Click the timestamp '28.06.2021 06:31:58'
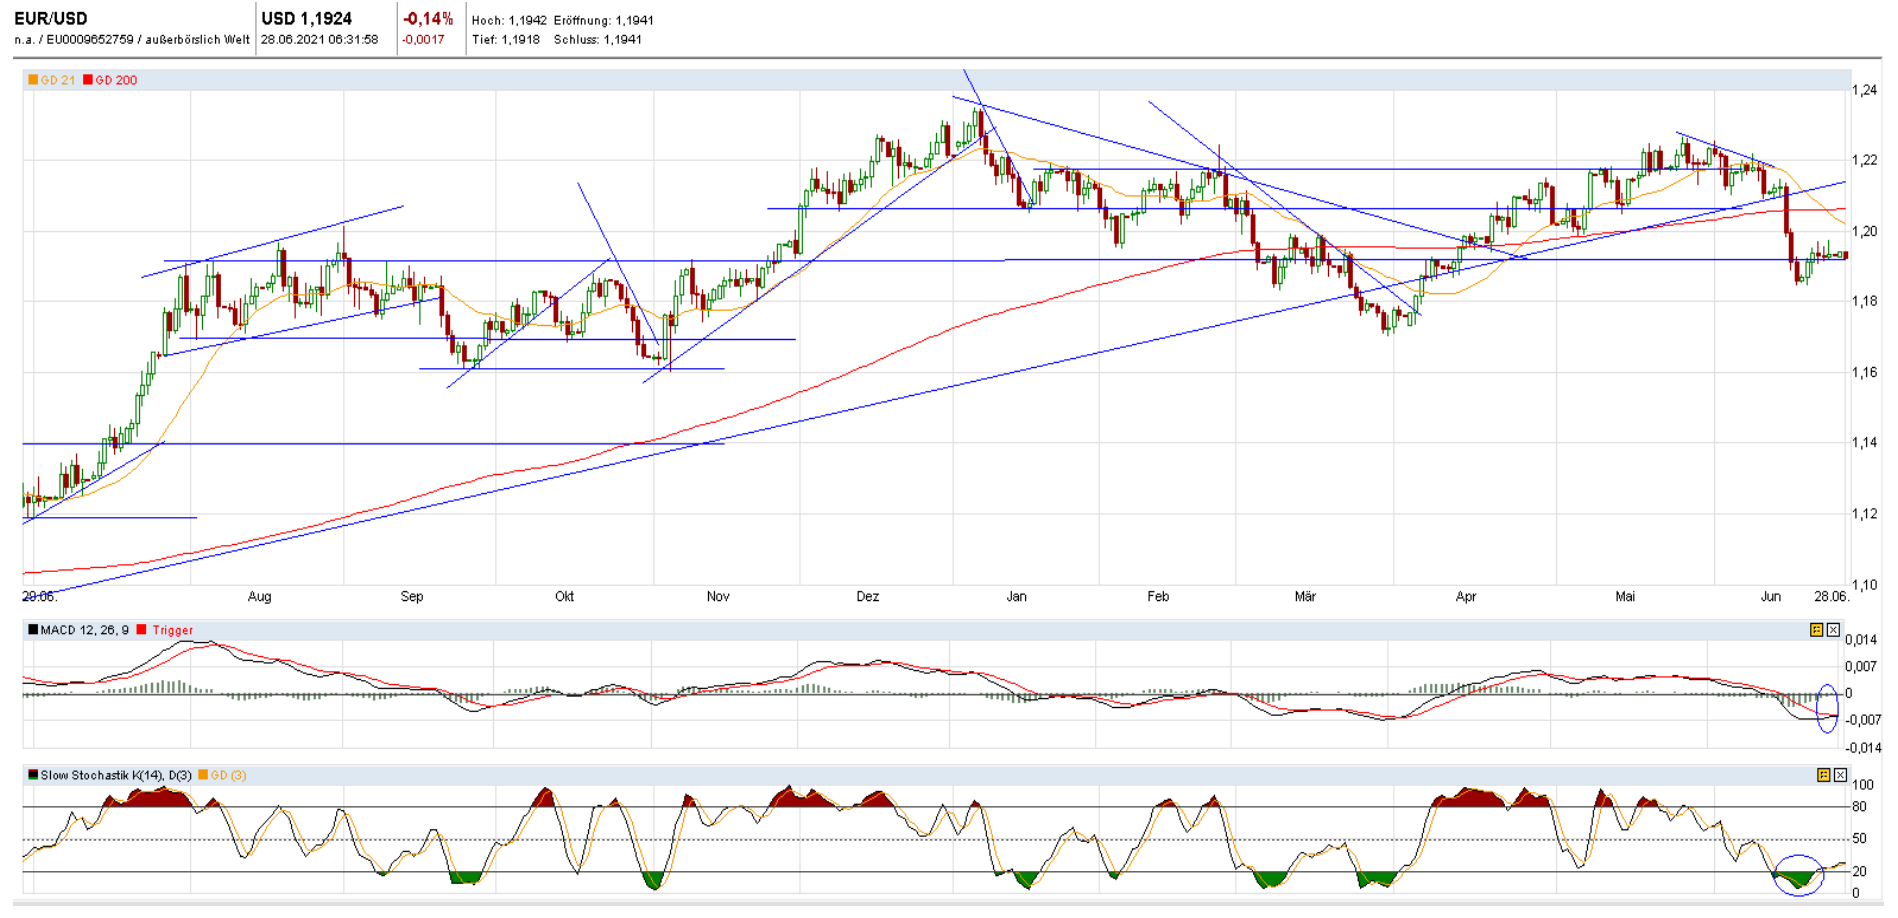Viewport: 1898px width, 918px height. [320, 40]
